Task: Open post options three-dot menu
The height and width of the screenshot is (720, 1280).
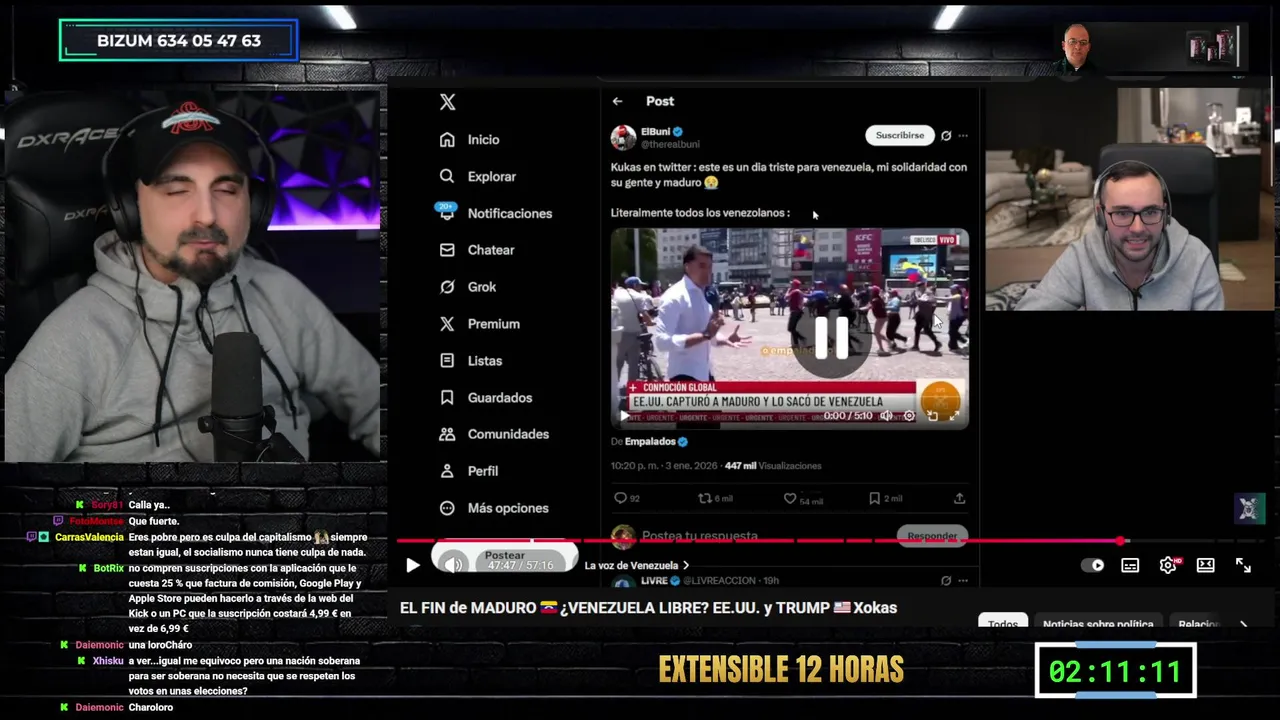Action: click(x=963, y=135)
